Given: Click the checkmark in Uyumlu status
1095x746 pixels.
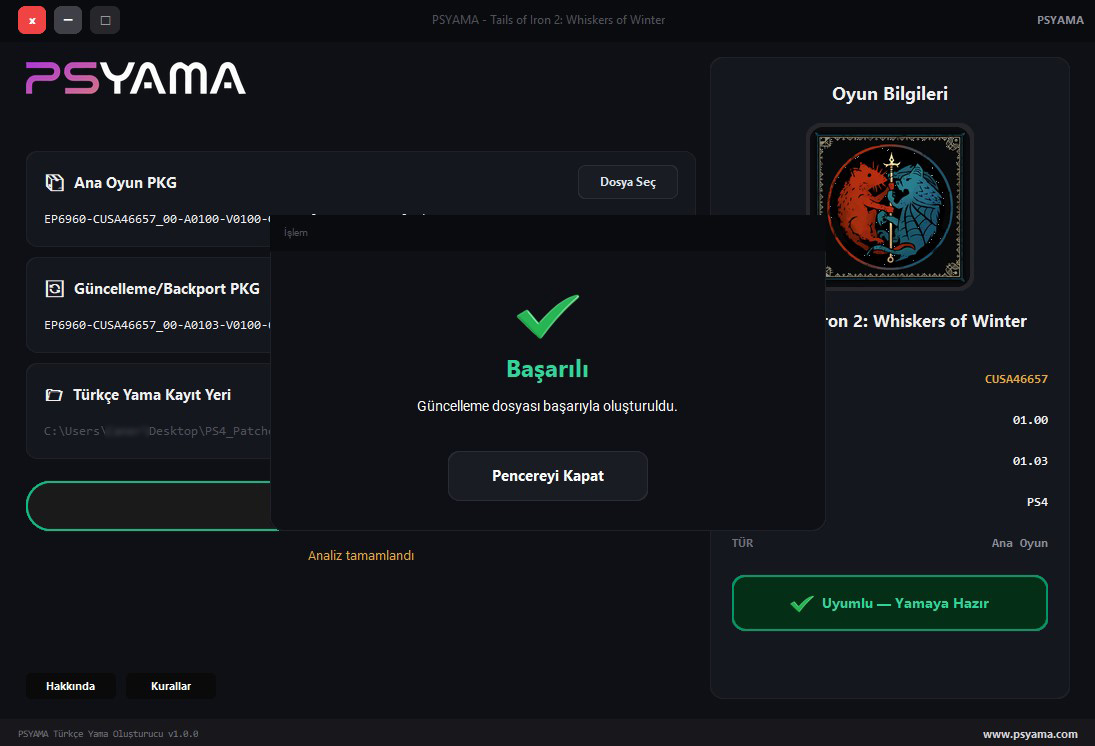Looking at the screenshot, I should coord(802,603).
